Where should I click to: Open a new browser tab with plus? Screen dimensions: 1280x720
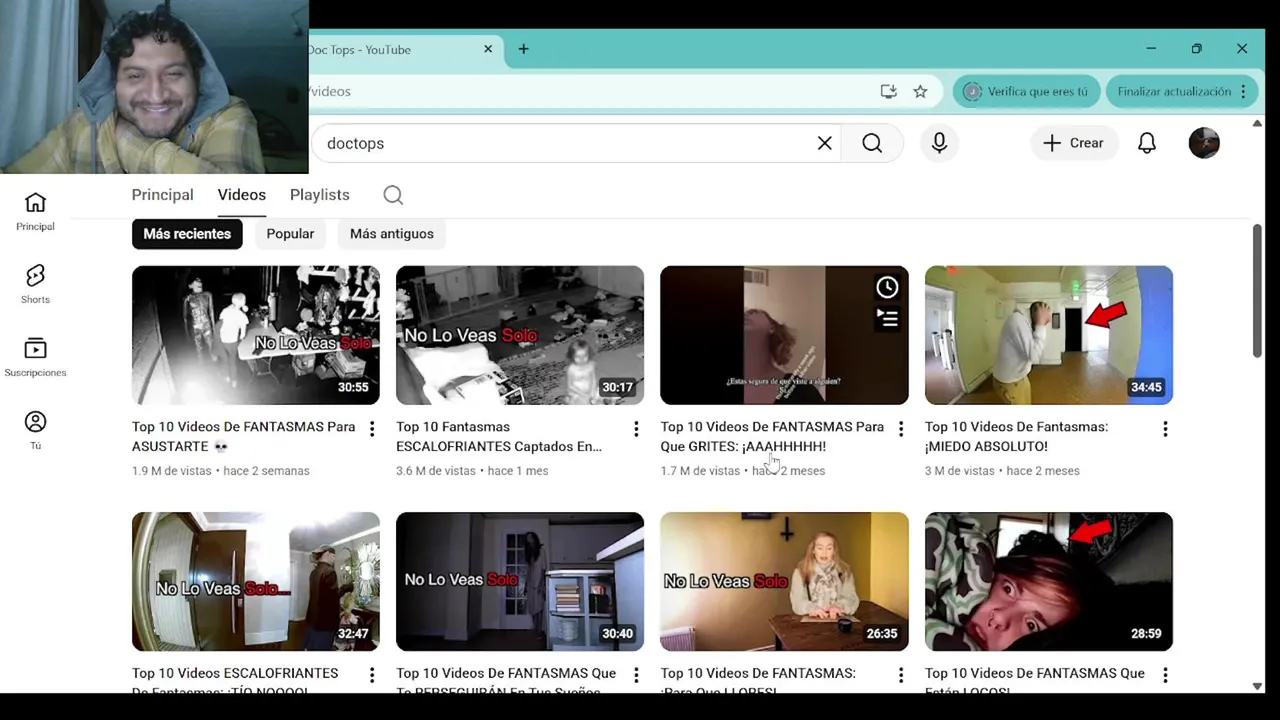pyautogui.click(x=523, y=49)
